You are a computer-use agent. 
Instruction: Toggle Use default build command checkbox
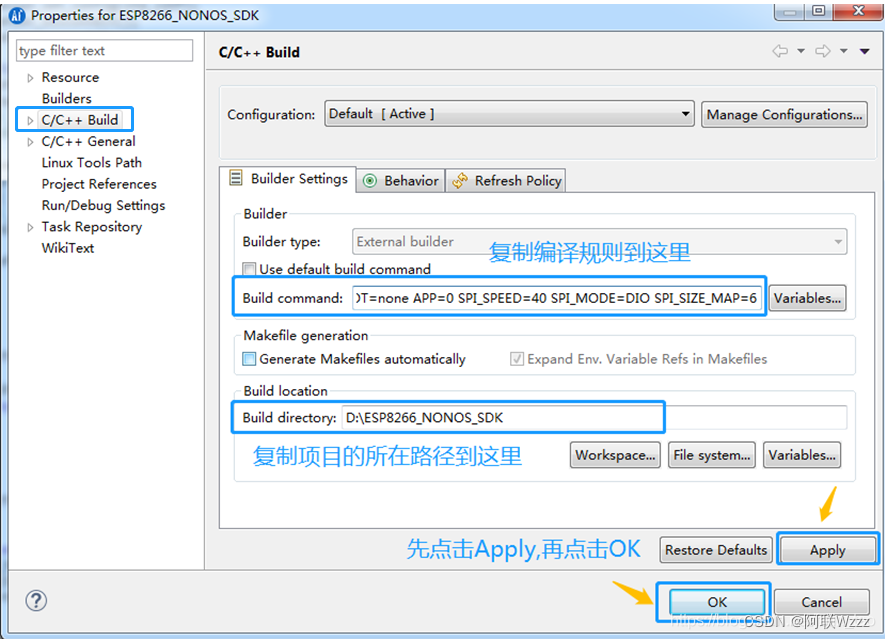pos(249,268)
